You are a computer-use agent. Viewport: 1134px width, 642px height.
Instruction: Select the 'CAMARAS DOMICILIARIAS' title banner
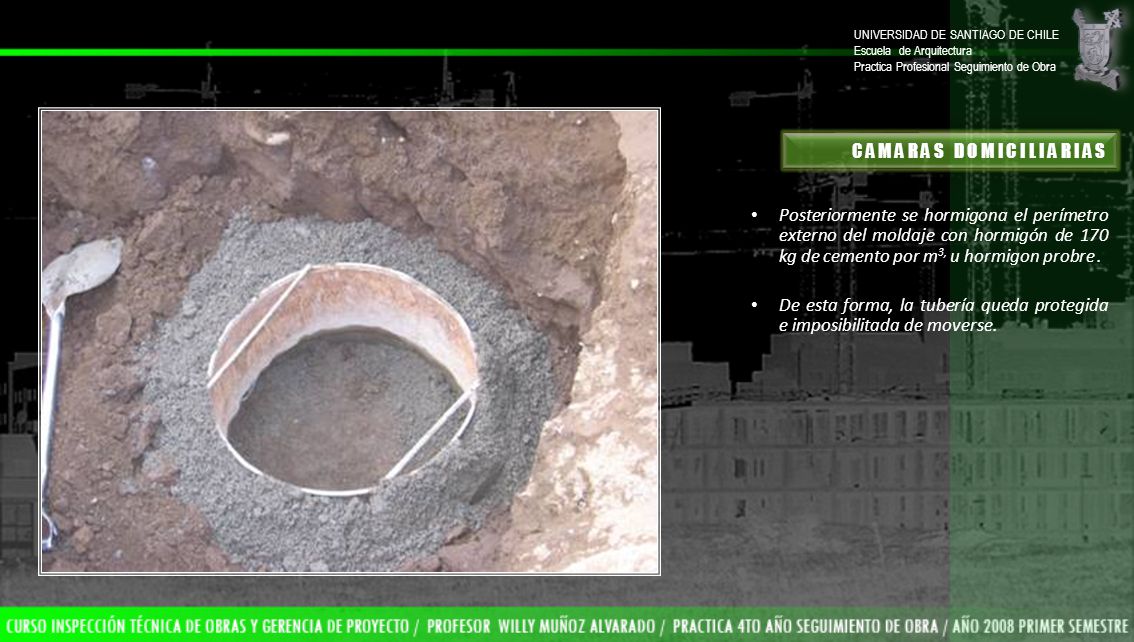coord(950,150)
